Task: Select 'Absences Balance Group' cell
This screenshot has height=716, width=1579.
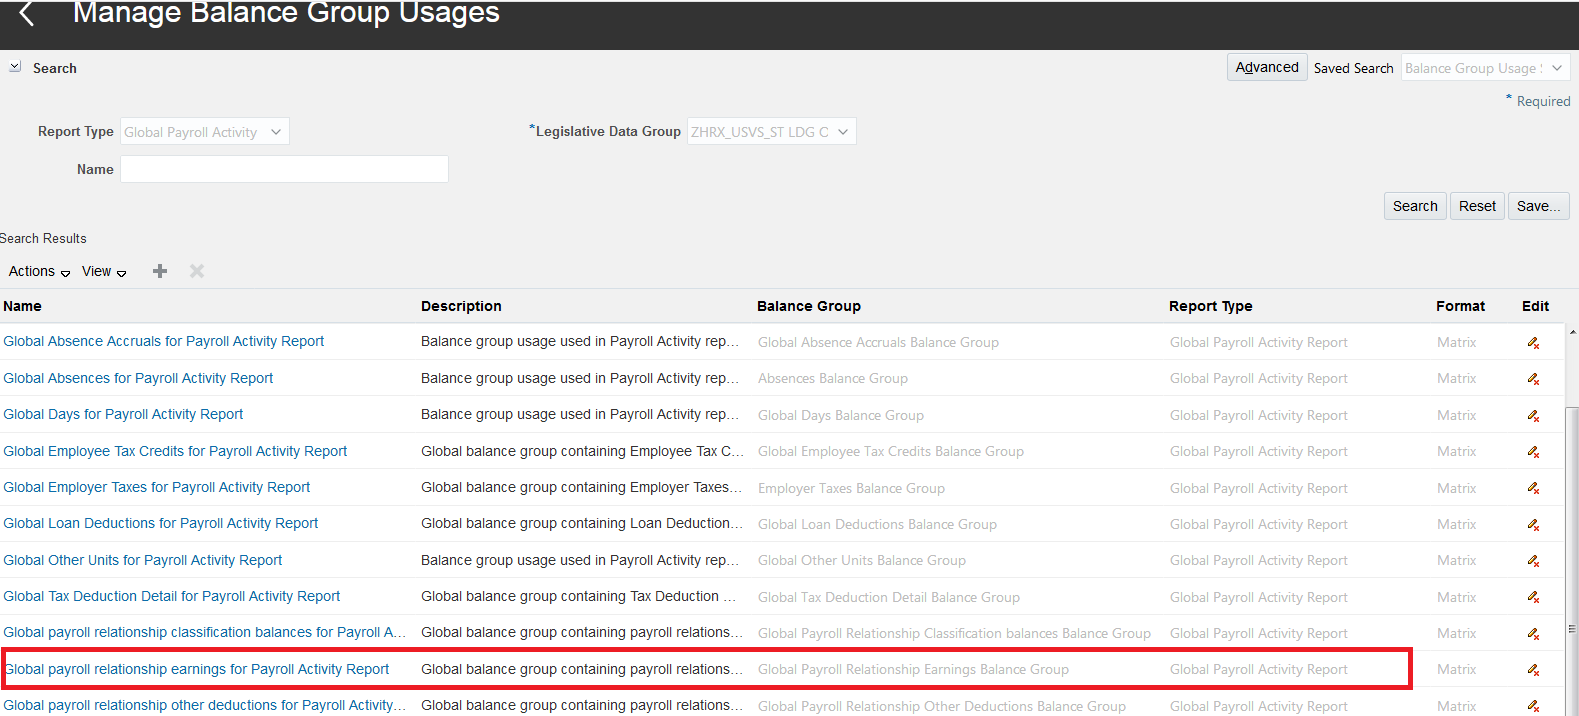Action: (x=833, y=378)
